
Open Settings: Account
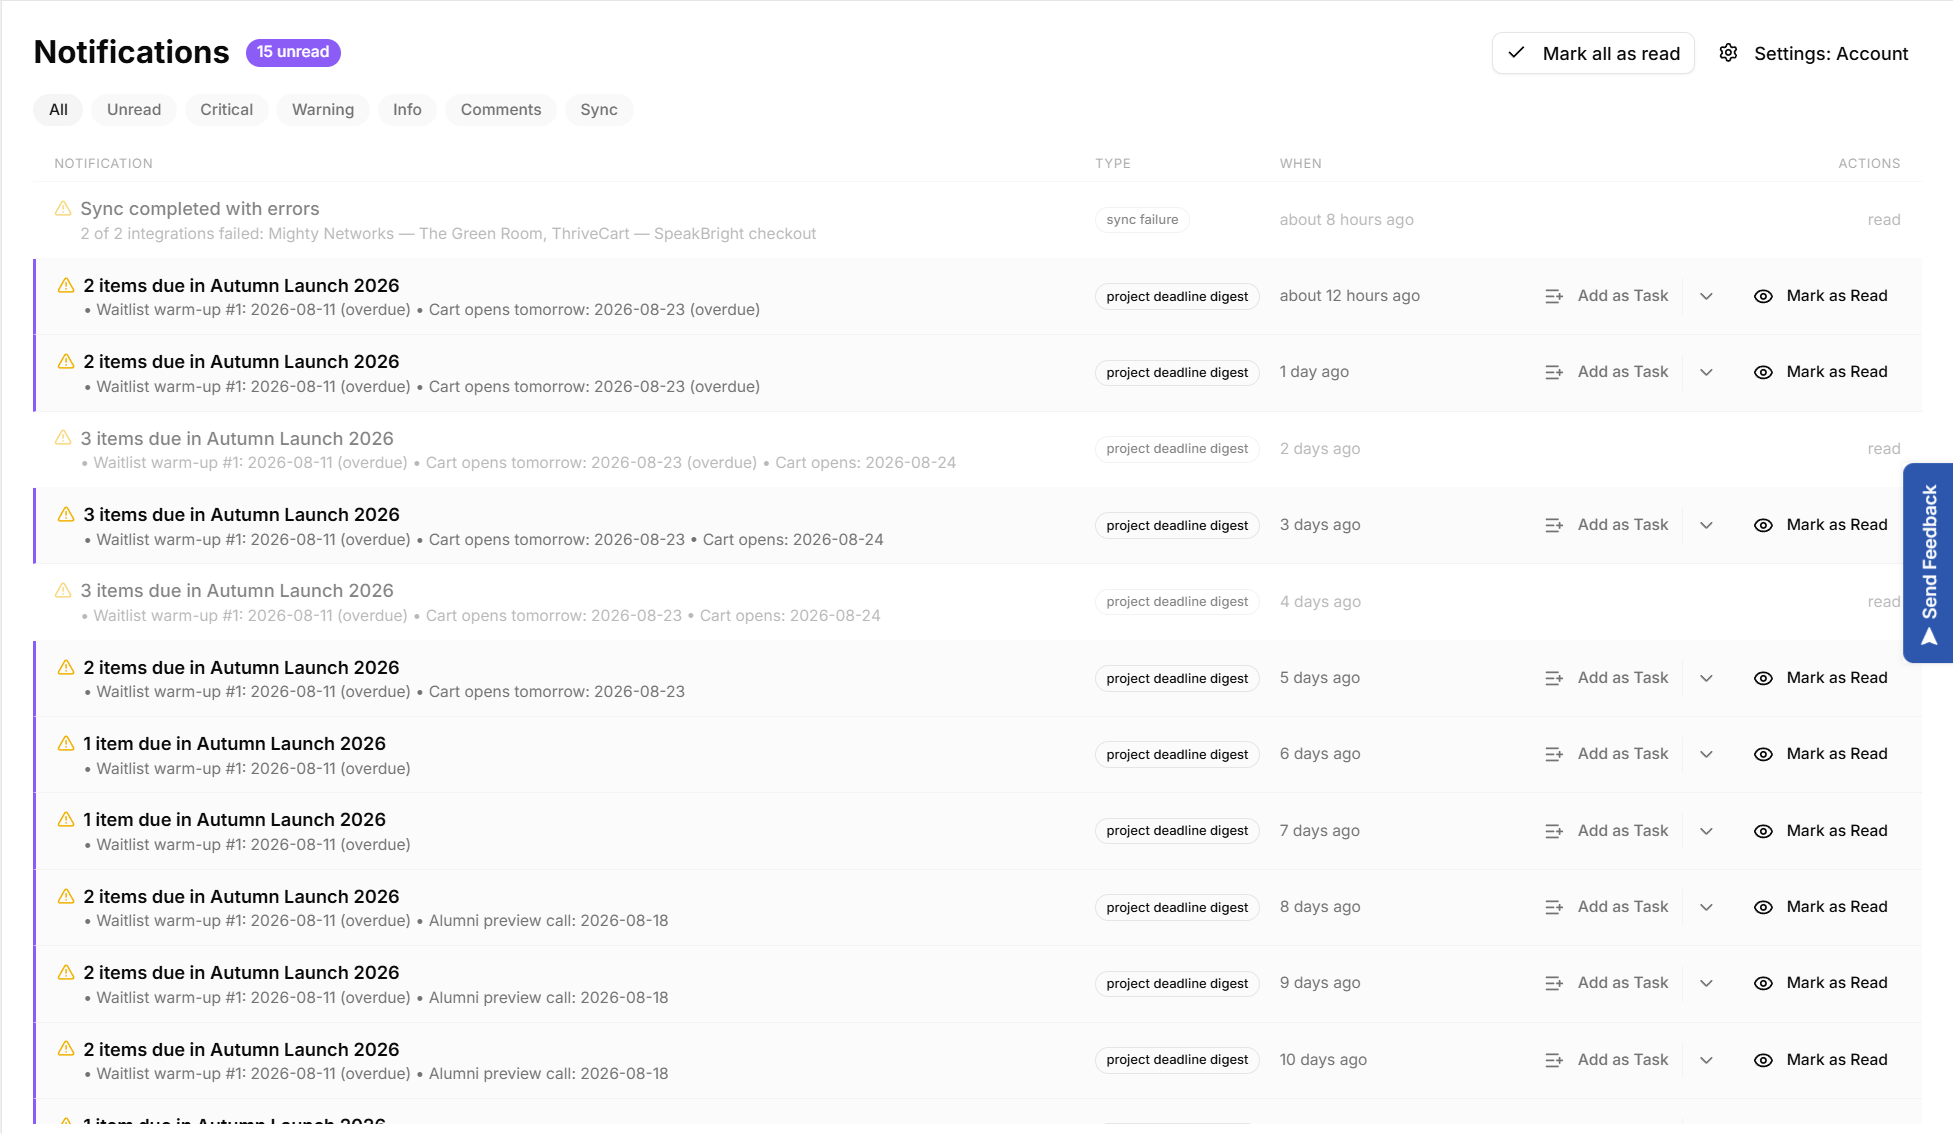[x=1814, y=53]
